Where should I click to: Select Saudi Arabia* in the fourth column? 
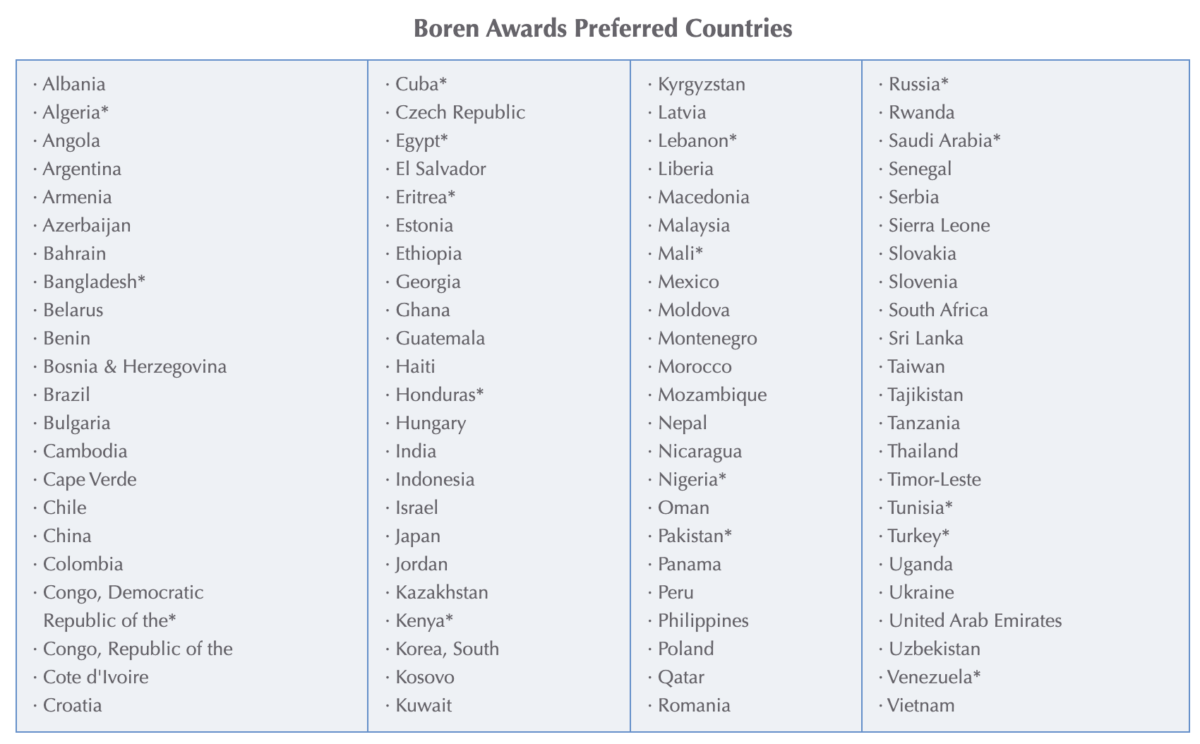[945, 141]
